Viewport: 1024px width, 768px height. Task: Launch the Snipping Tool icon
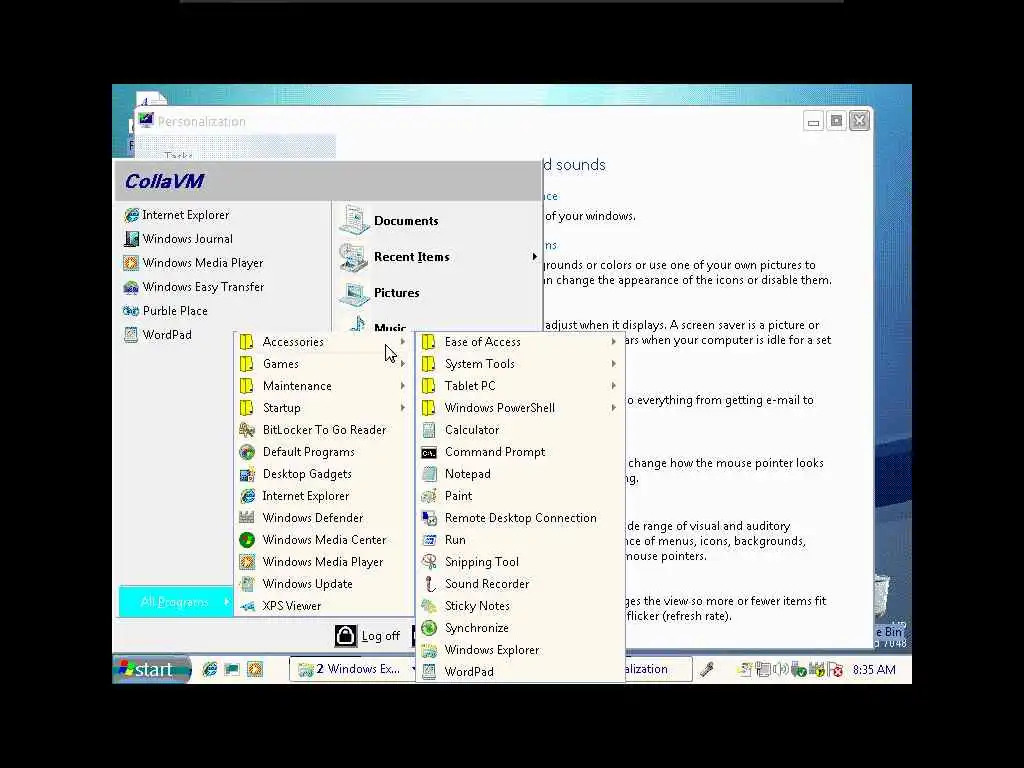429,562
